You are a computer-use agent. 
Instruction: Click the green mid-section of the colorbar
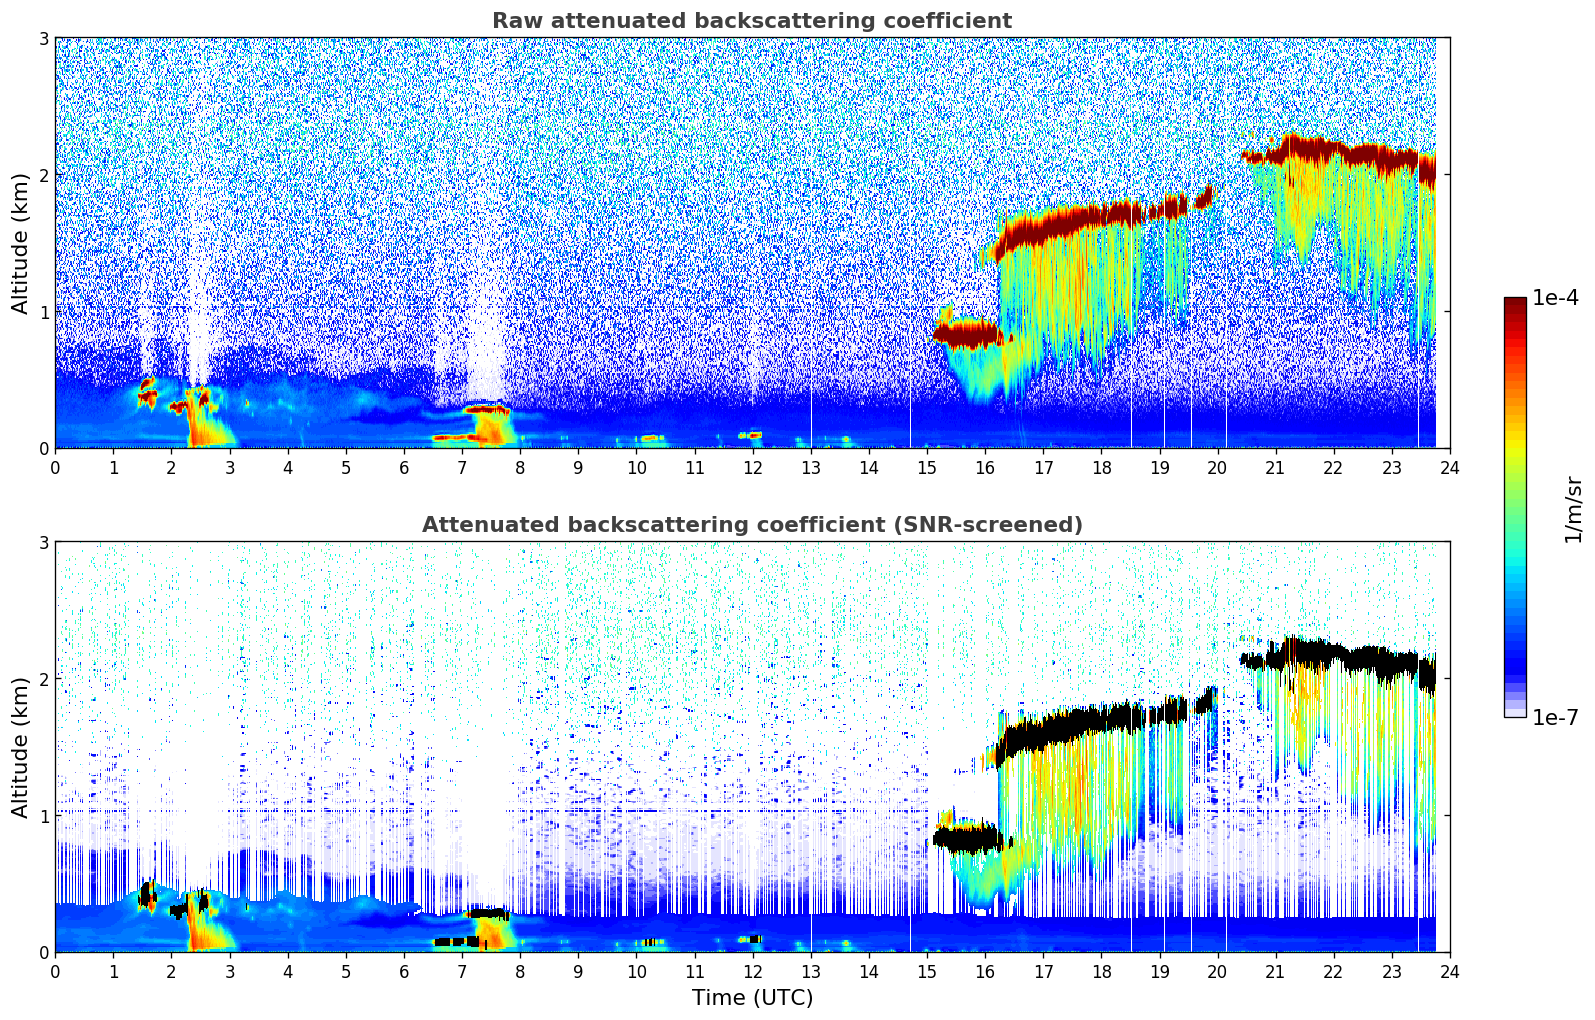(1515, 490)
